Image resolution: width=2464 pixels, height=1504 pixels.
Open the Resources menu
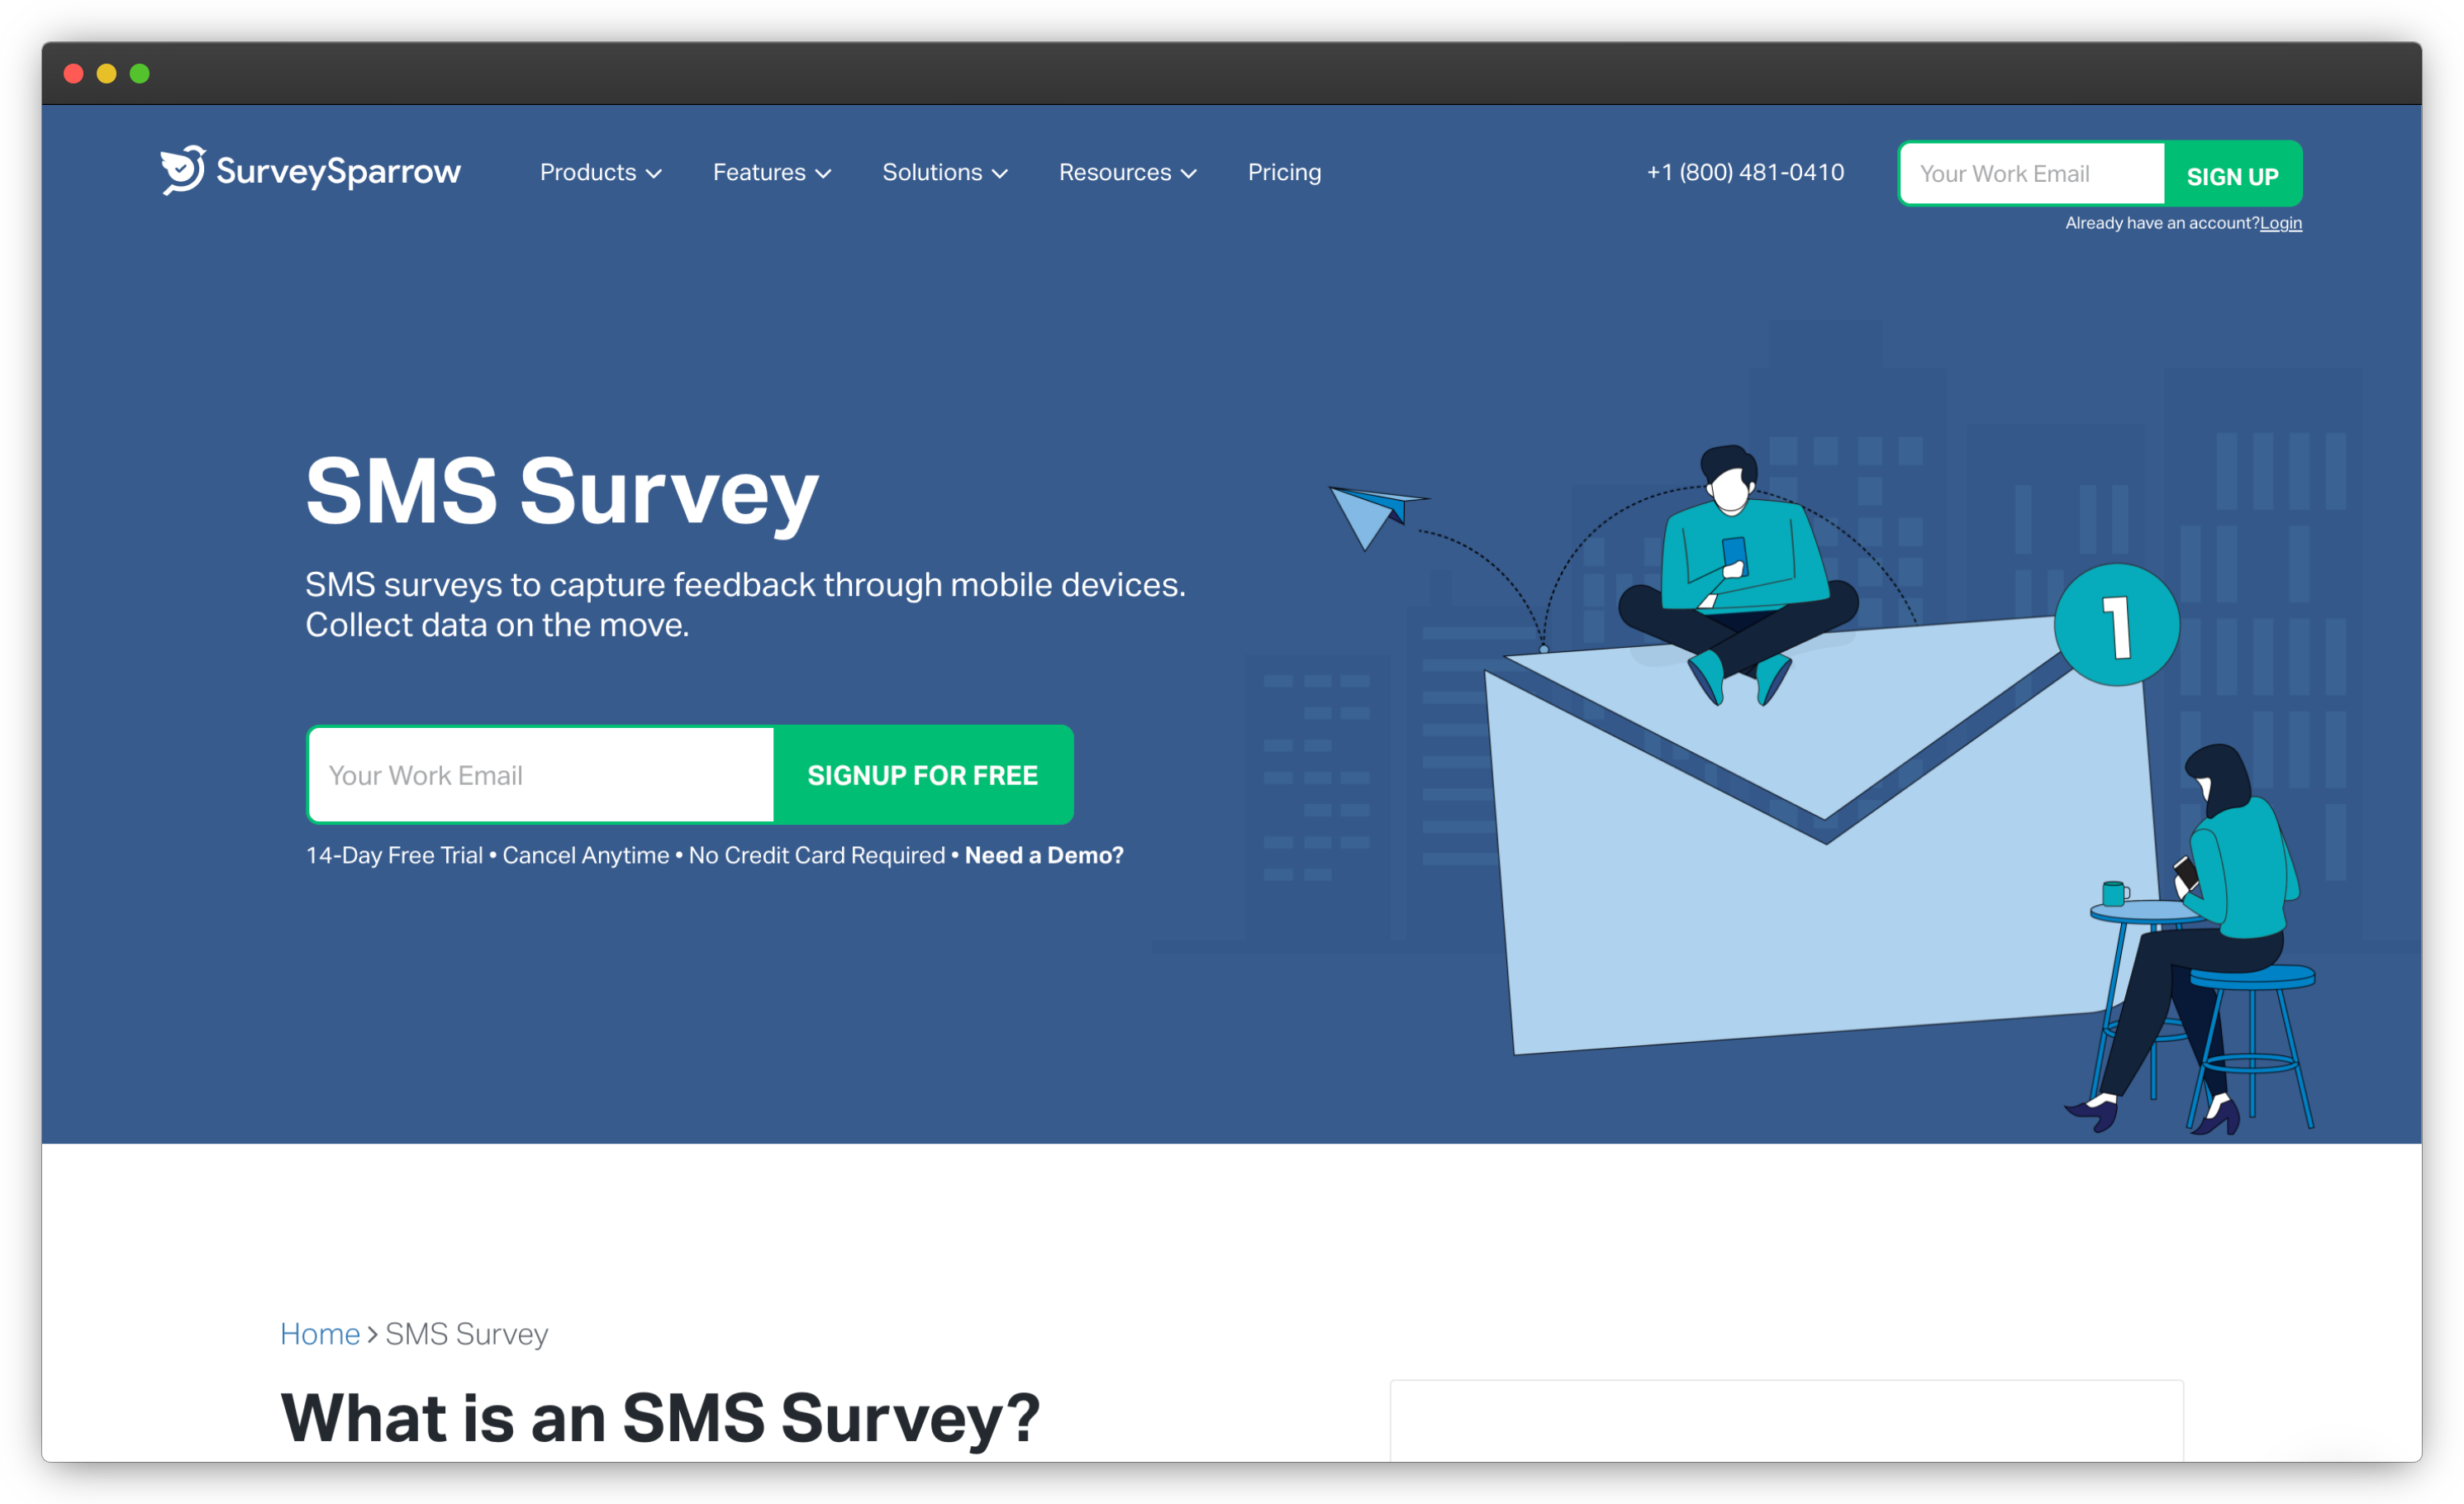pos(1123,171)
